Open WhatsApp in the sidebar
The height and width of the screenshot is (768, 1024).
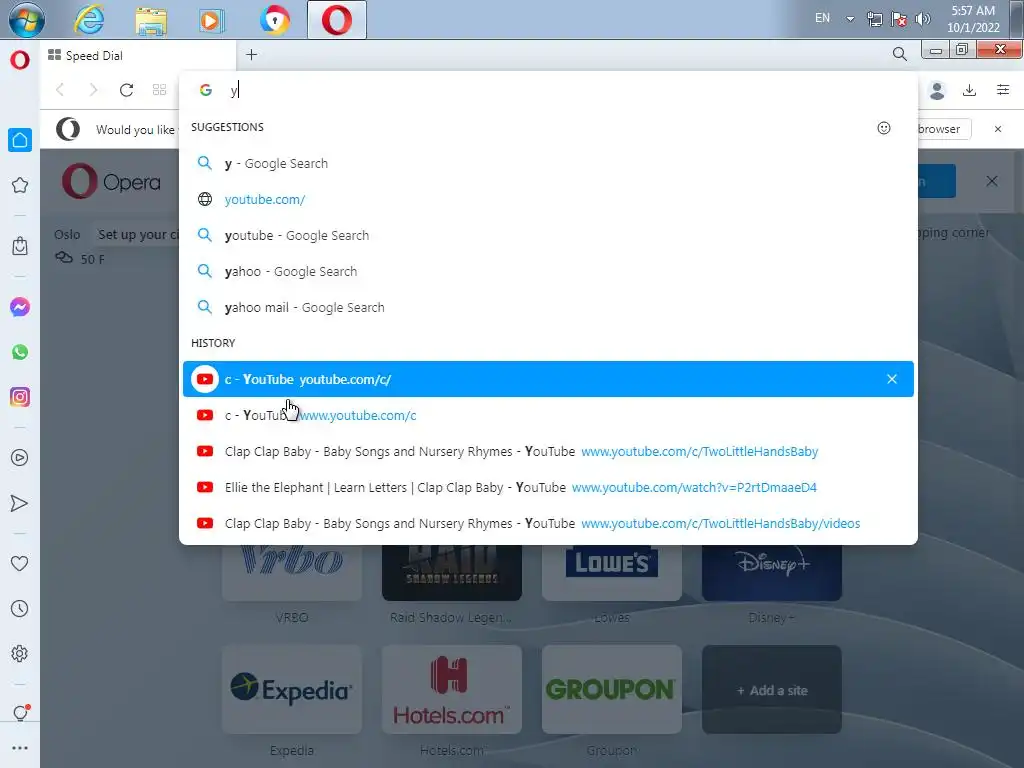[20, 352]
